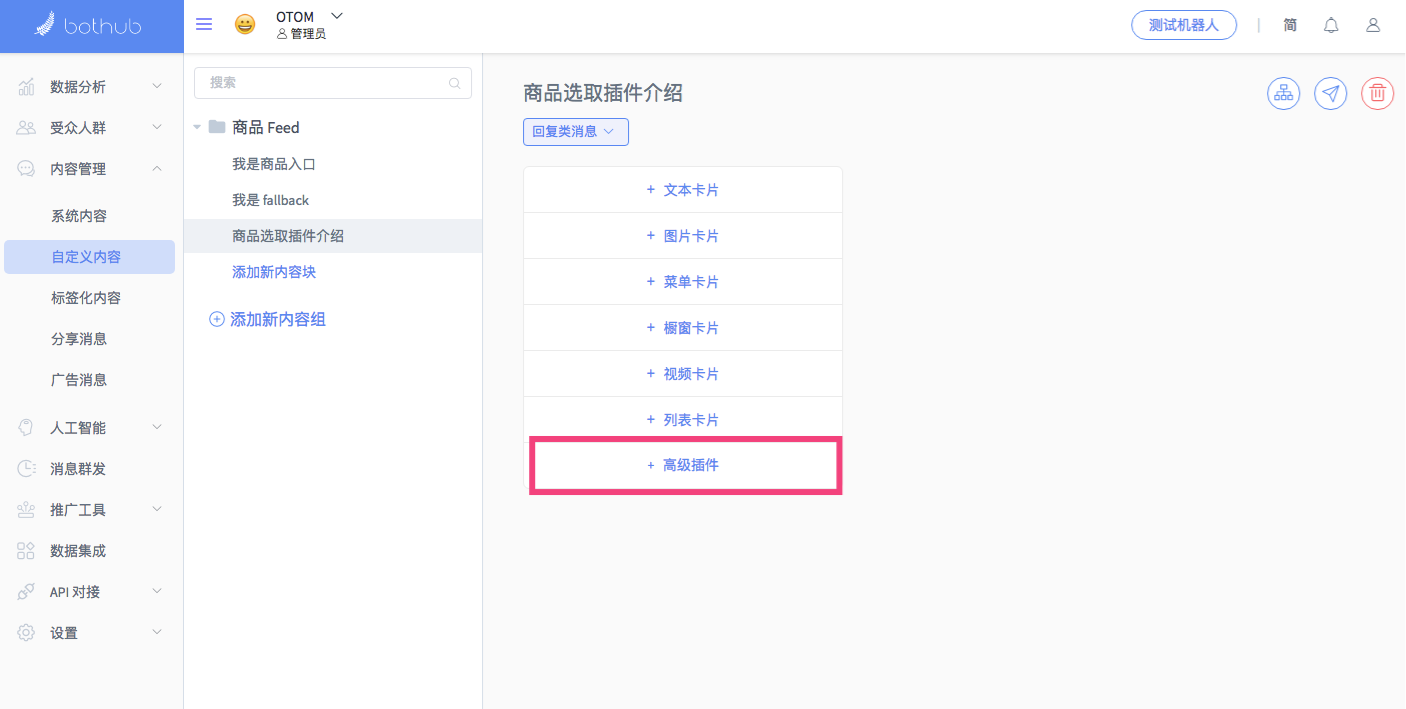Image resolution: width=1406 pixels, height=709 pixels.
Task: Add a 高级插件 plugin
Action: point(683,465)
